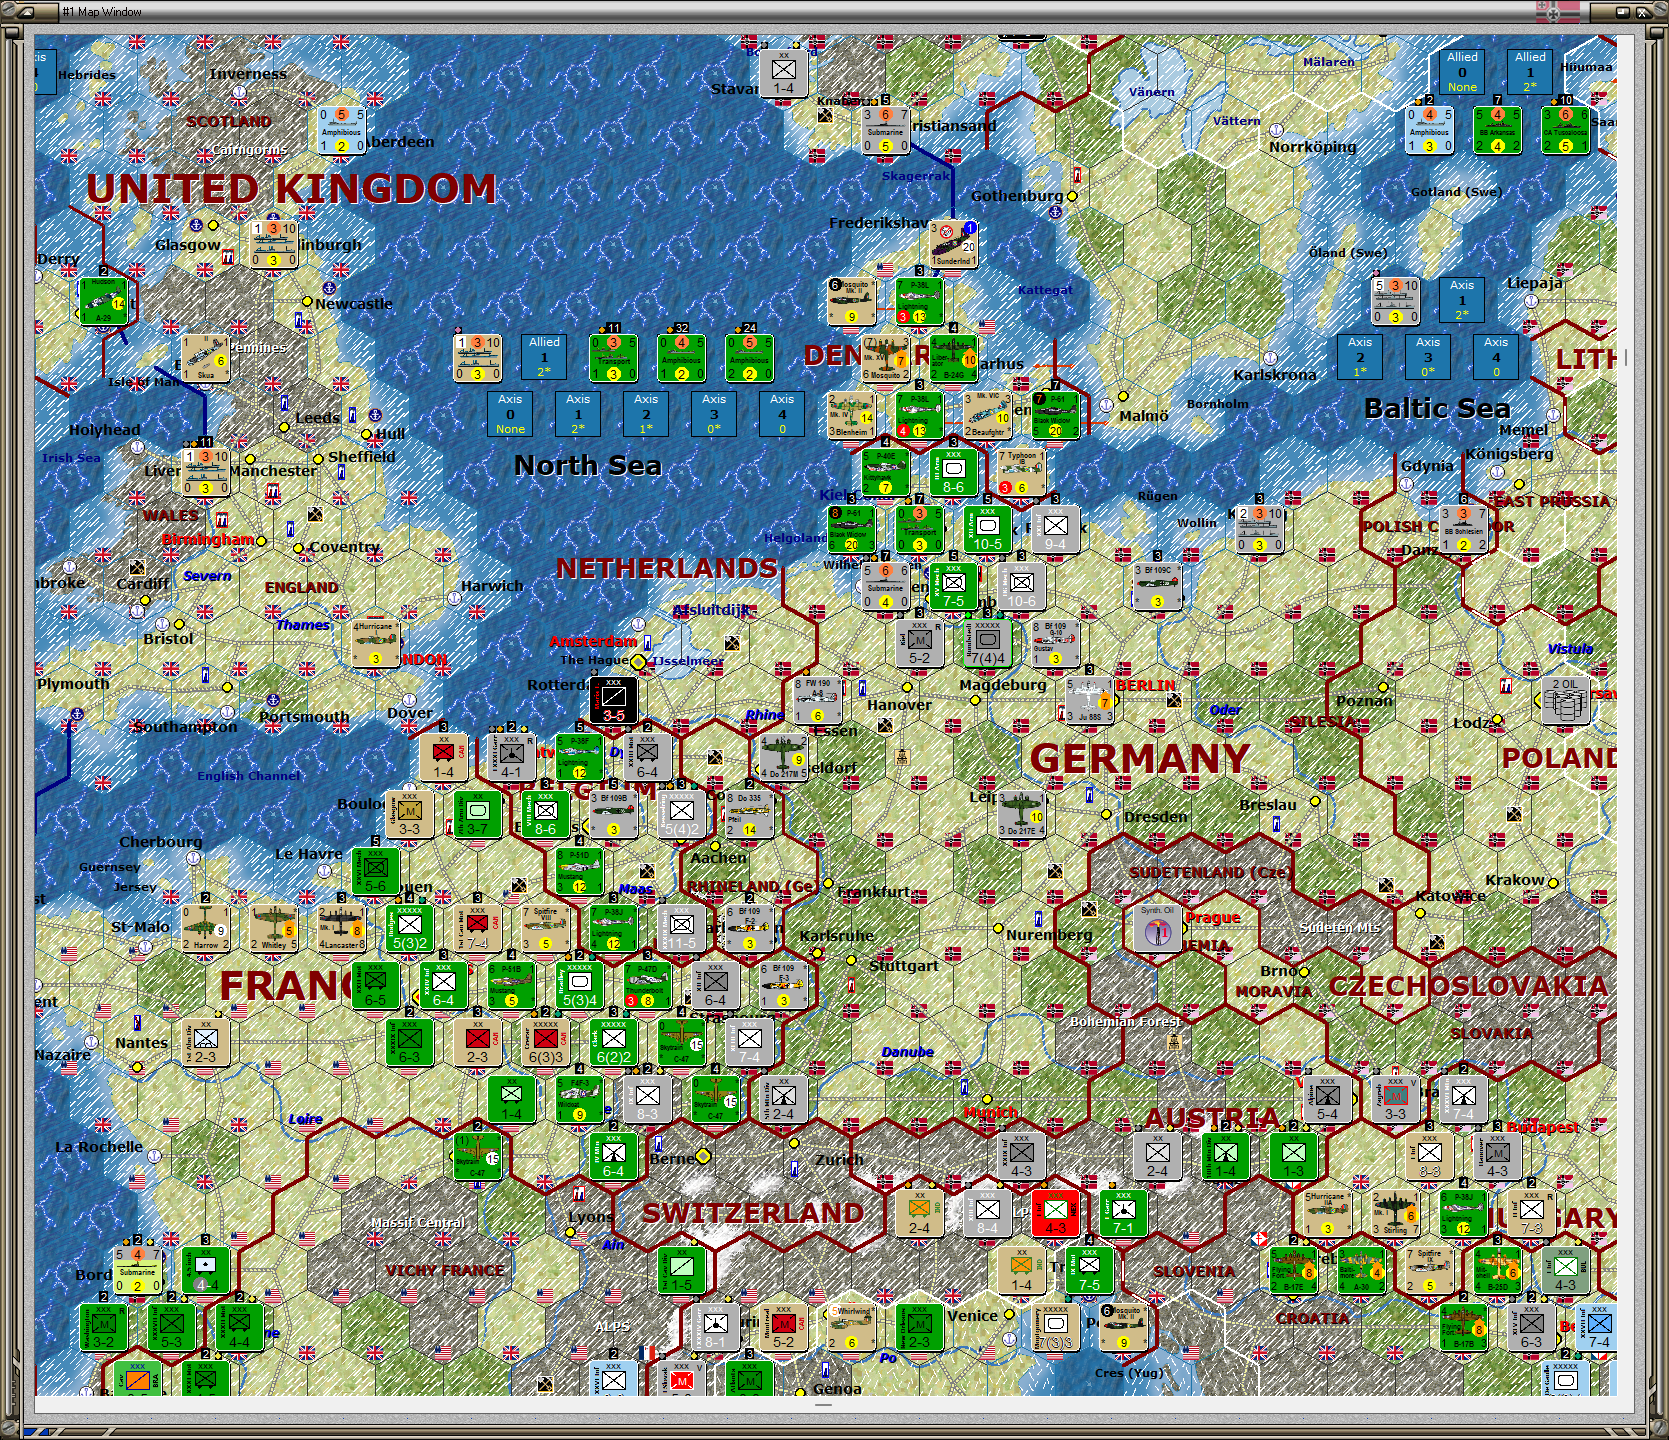
Task: Click the Berne capital city marker
Action: [703, 1156]
